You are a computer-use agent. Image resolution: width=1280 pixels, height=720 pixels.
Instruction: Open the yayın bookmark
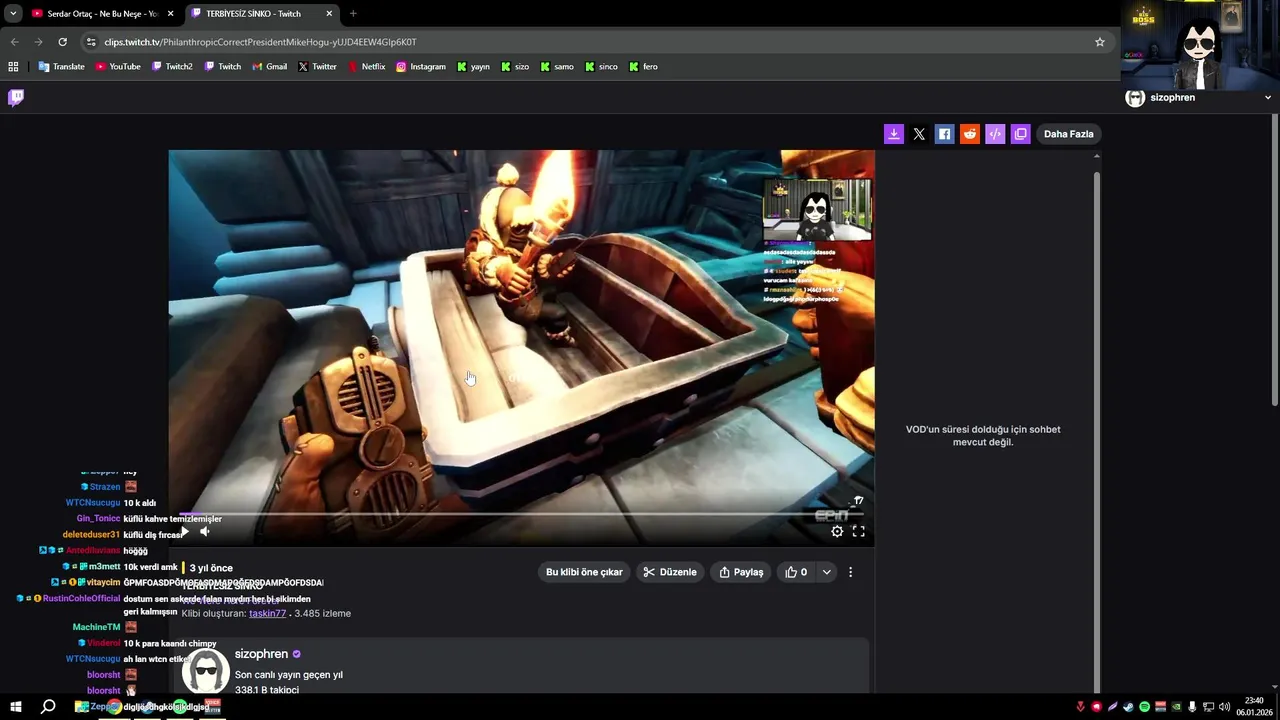[474, 67]
